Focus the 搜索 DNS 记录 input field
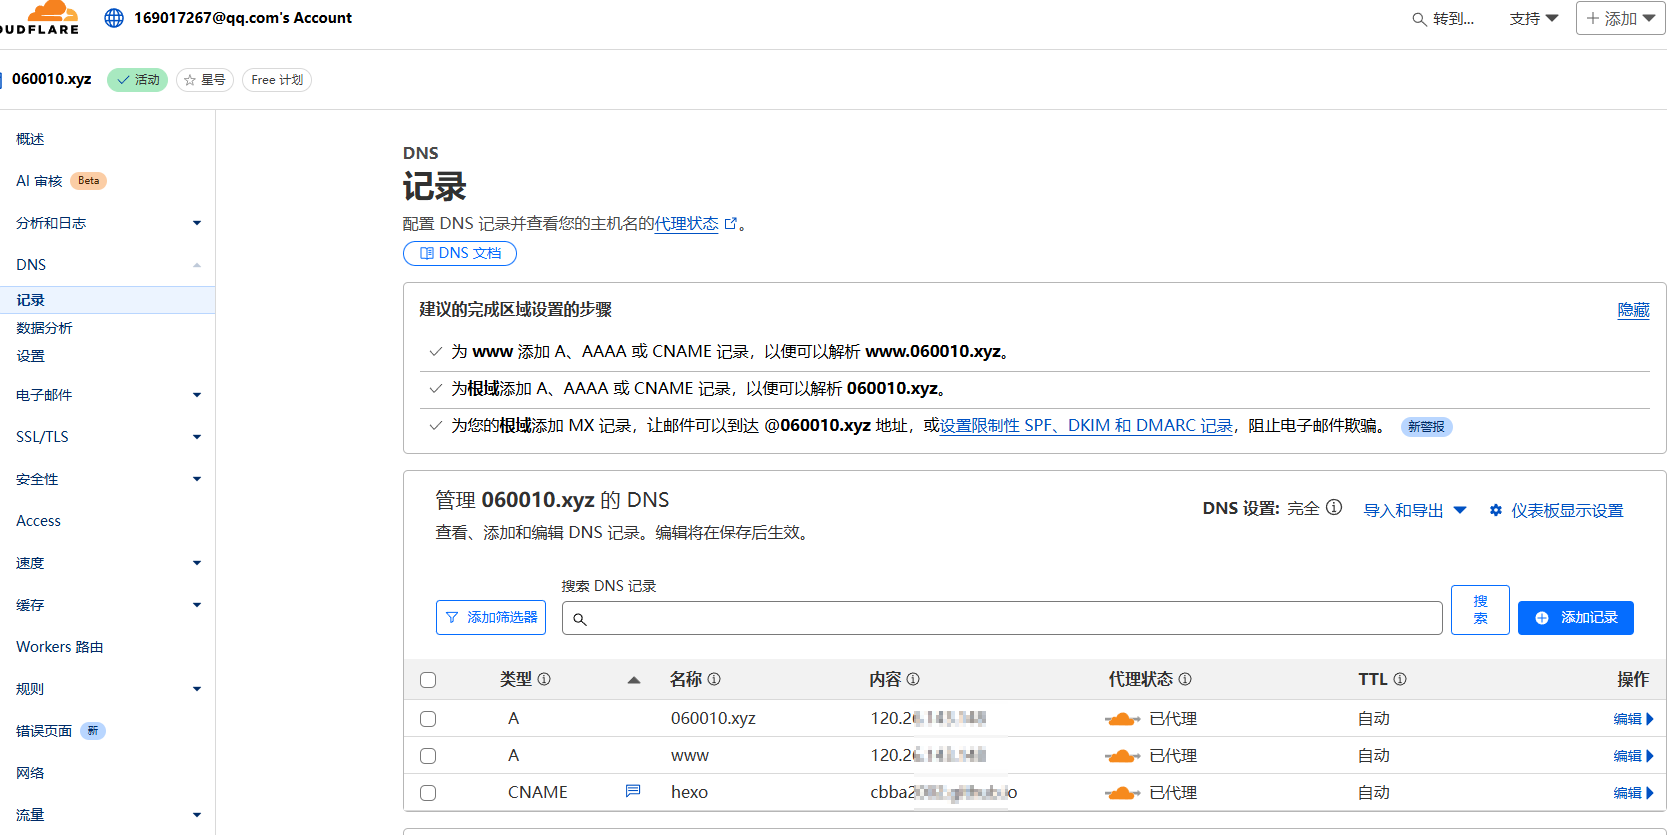1667x835 pixels. point(1002,618)
